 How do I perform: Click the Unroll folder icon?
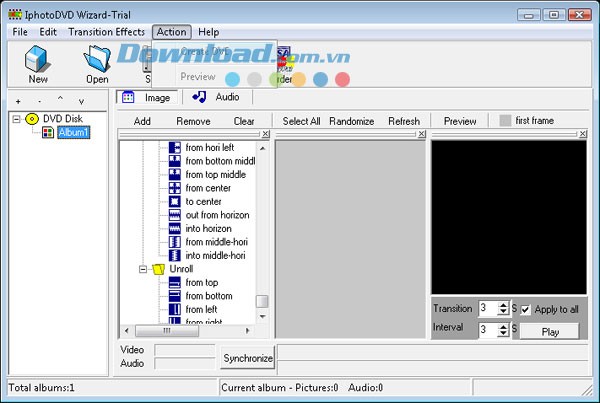point(158,269)
